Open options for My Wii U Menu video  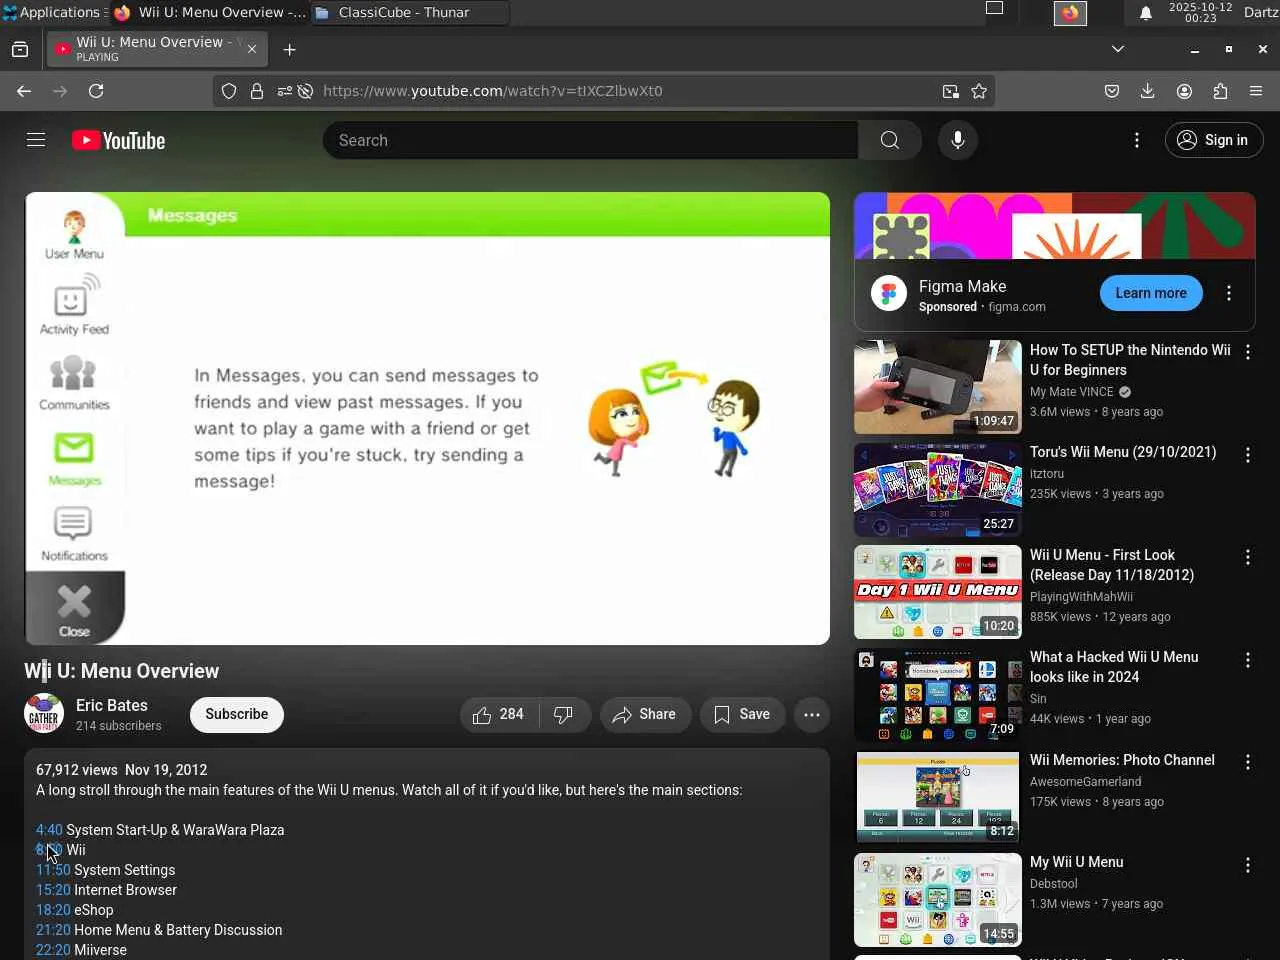pyautogui.click(x=1248, y=865)
